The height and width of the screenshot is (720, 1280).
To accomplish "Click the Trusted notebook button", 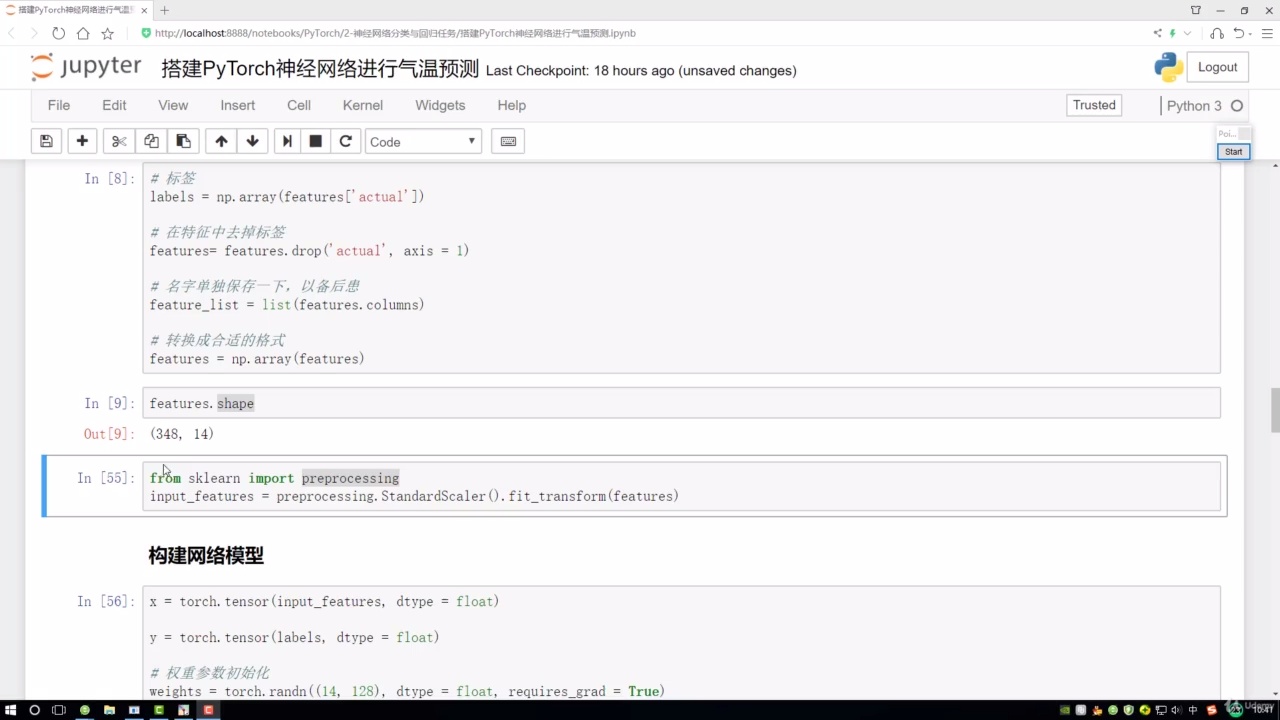I will coord(1093,105).
